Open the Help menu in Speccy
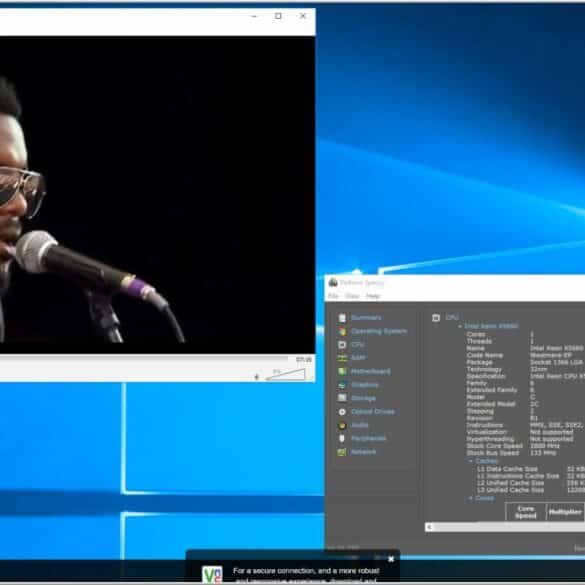585x585 pixels. [373, 296]
